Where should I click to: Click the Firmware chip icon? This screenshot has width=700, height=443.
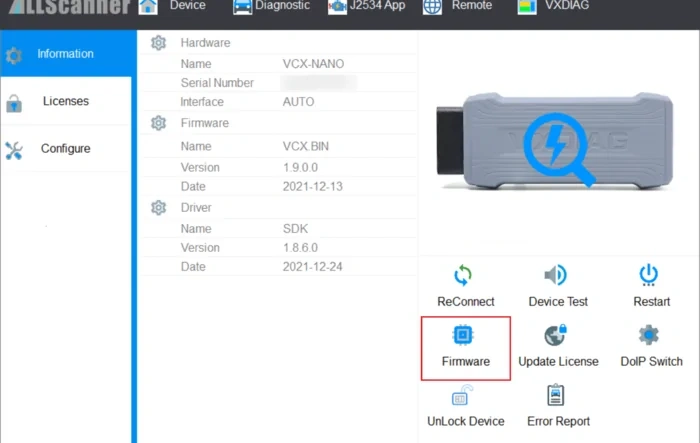[x=463, y=334]
